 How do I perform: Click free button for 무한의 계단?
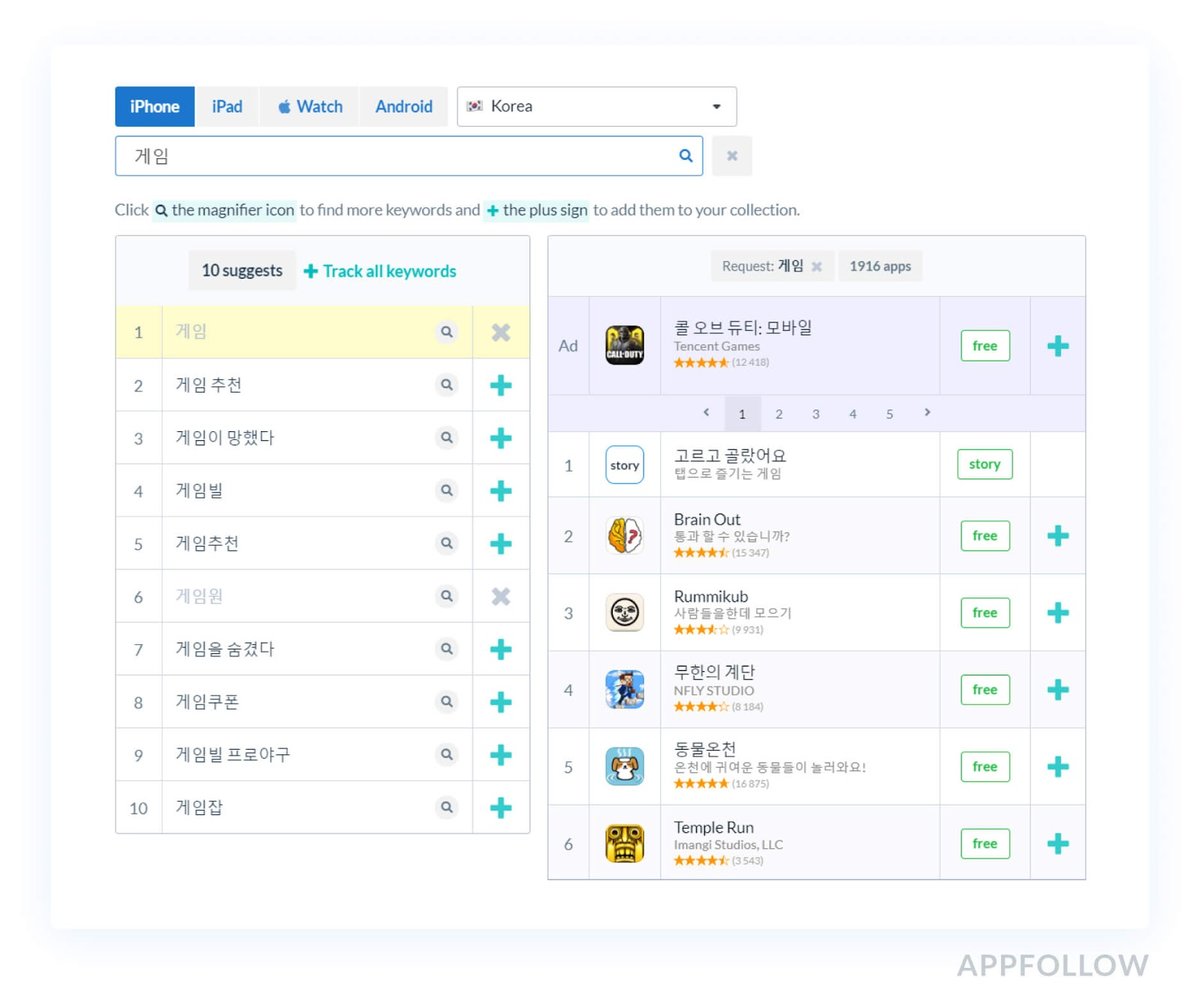[985, 690]
